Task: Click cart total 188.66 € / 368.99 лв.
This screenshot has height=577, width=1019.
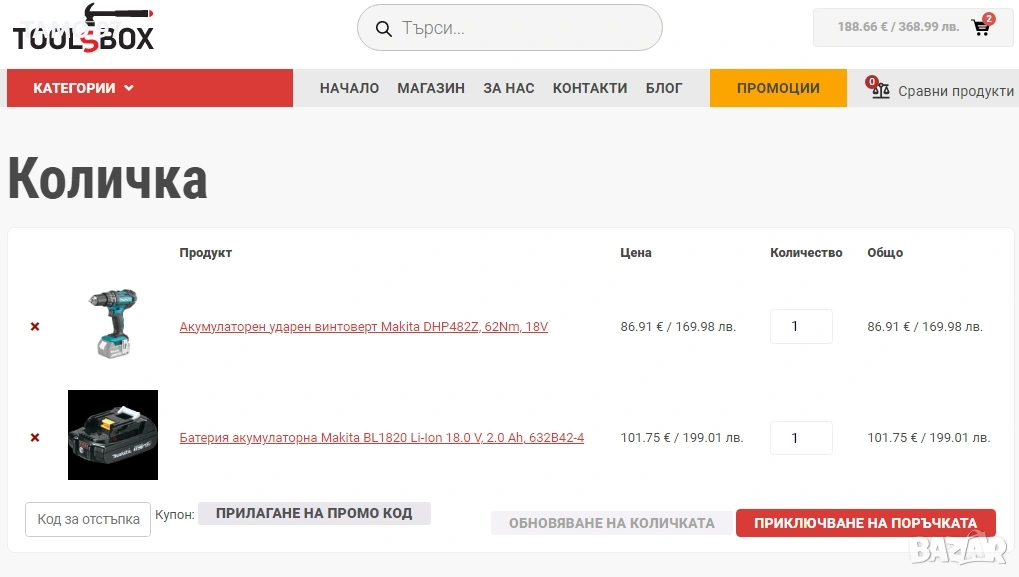Action: click(x=897, y=27)
